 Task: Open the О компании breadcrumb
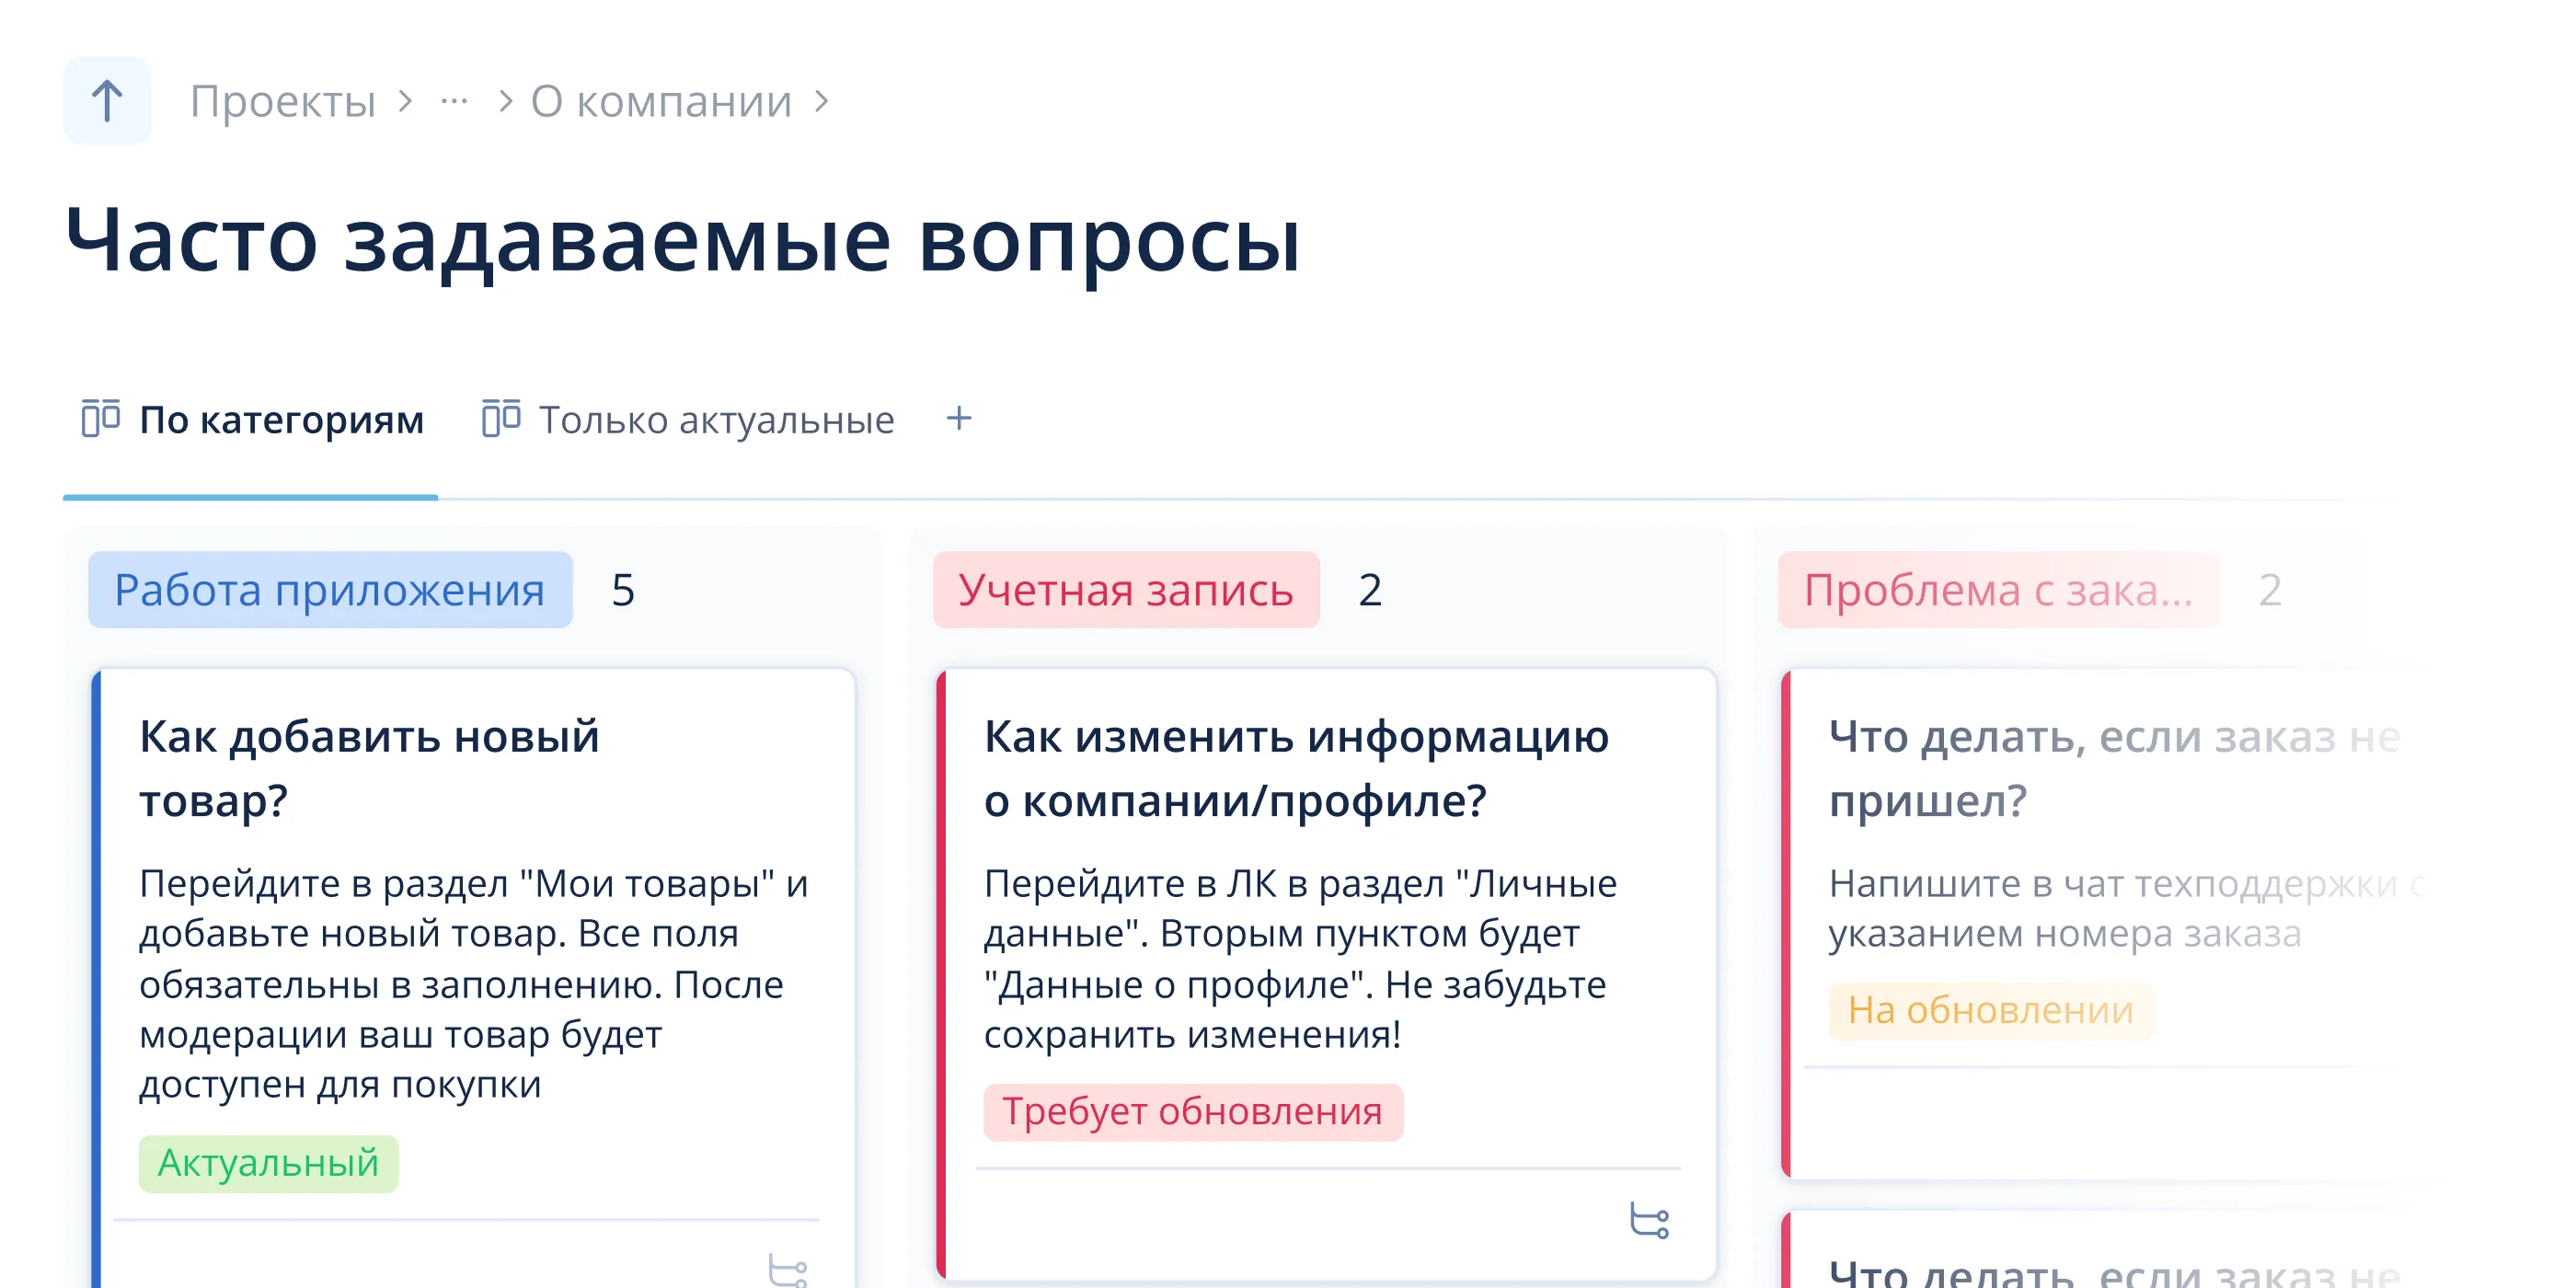[x=661, y=101]
